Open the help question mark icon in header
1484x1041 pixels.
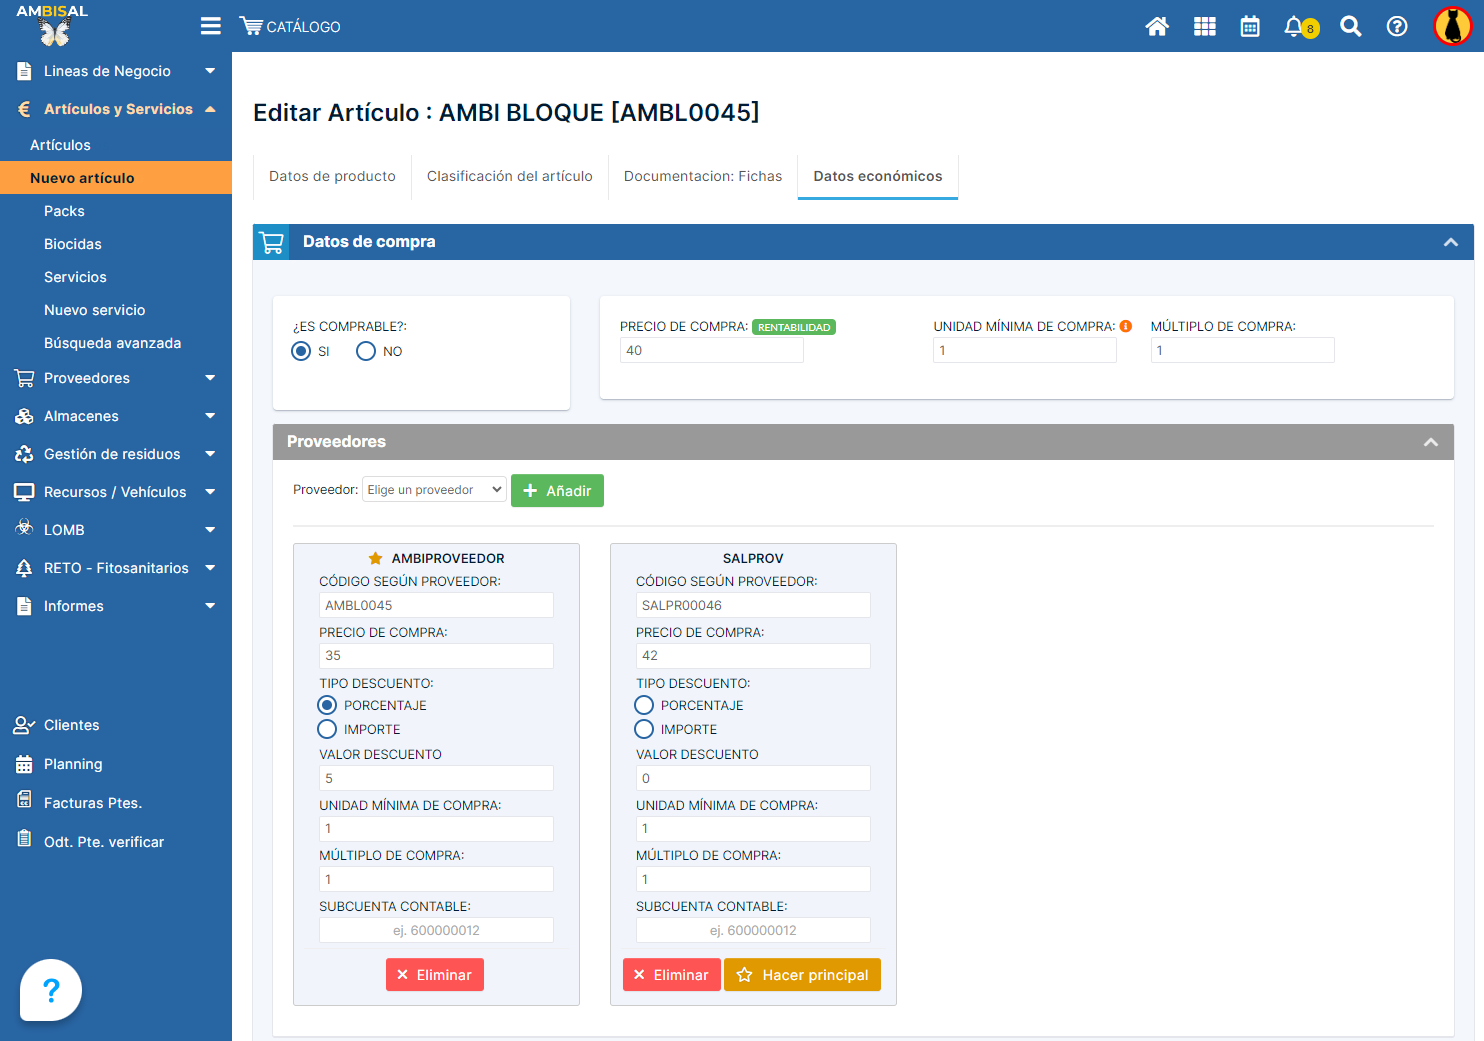click(1397, 27)
